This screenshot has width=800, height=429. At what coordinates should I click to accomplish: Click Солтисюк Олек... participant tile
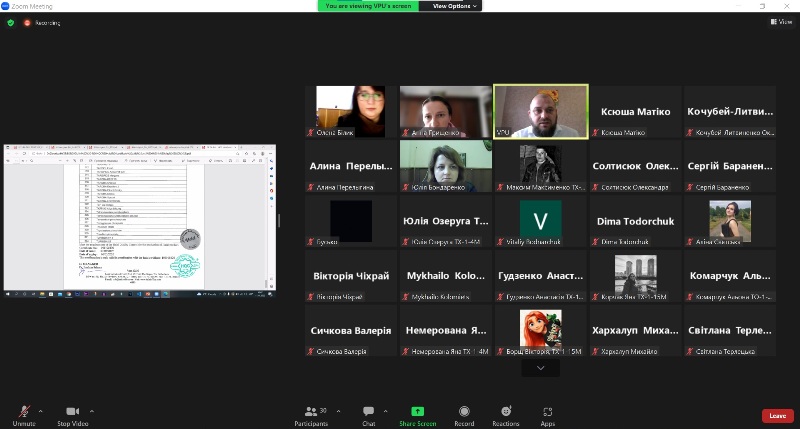(x=635, y=166)
